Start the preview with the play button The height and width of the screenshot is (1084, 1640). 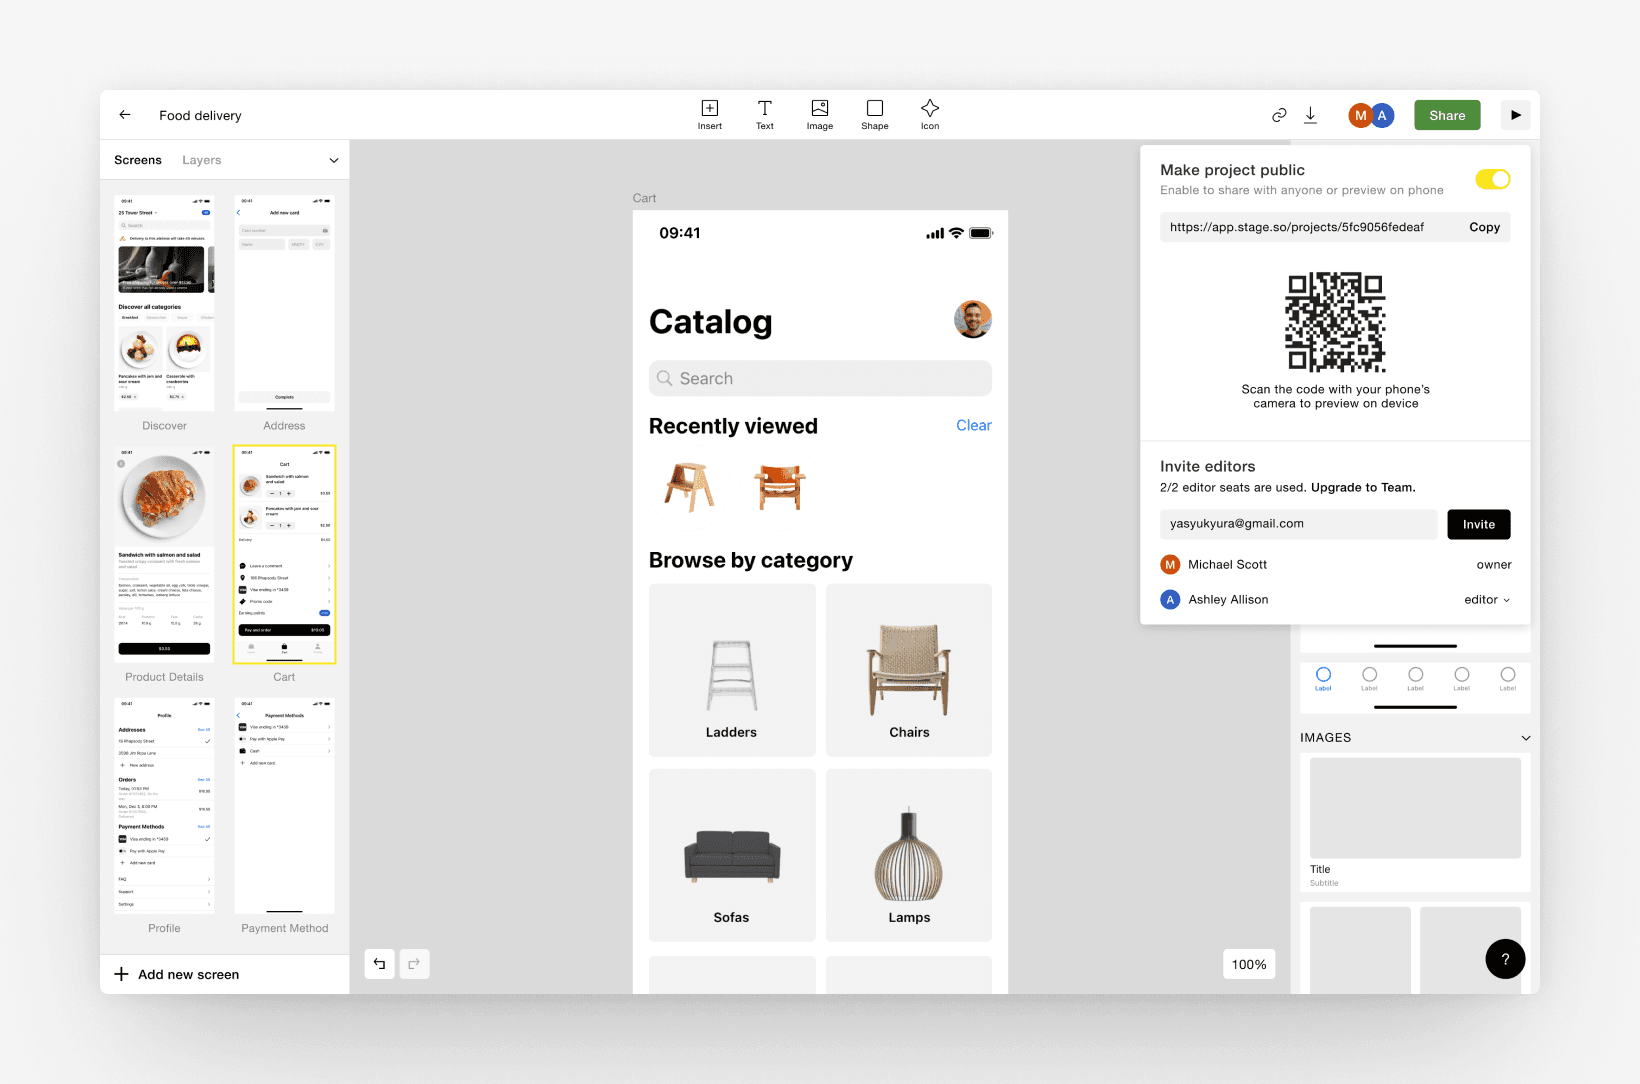point(1516,115)
